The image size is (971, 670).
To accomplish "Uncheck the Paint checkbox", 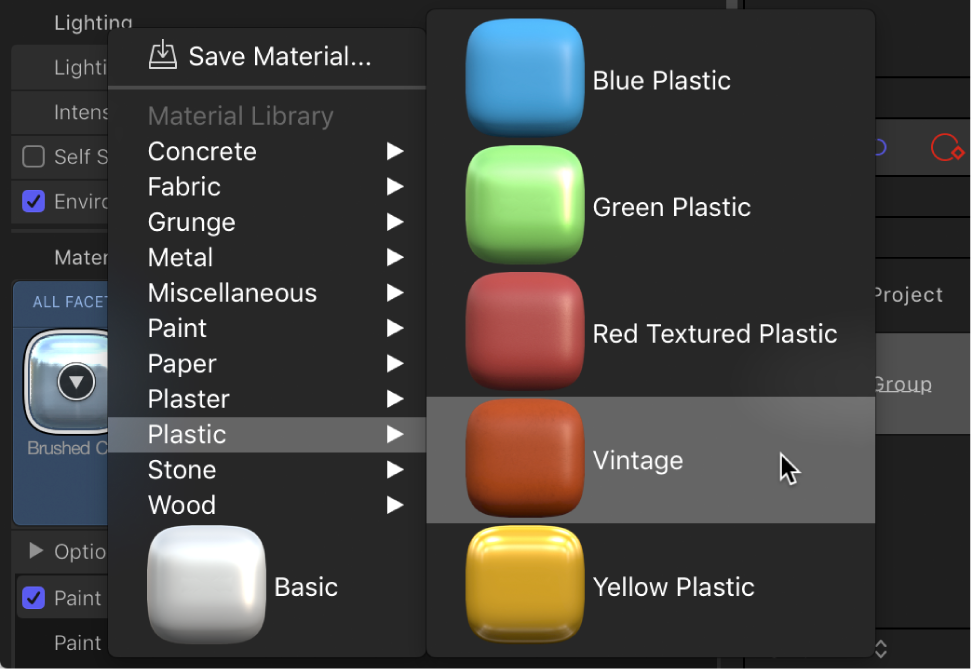I will (x=33, y=598).
